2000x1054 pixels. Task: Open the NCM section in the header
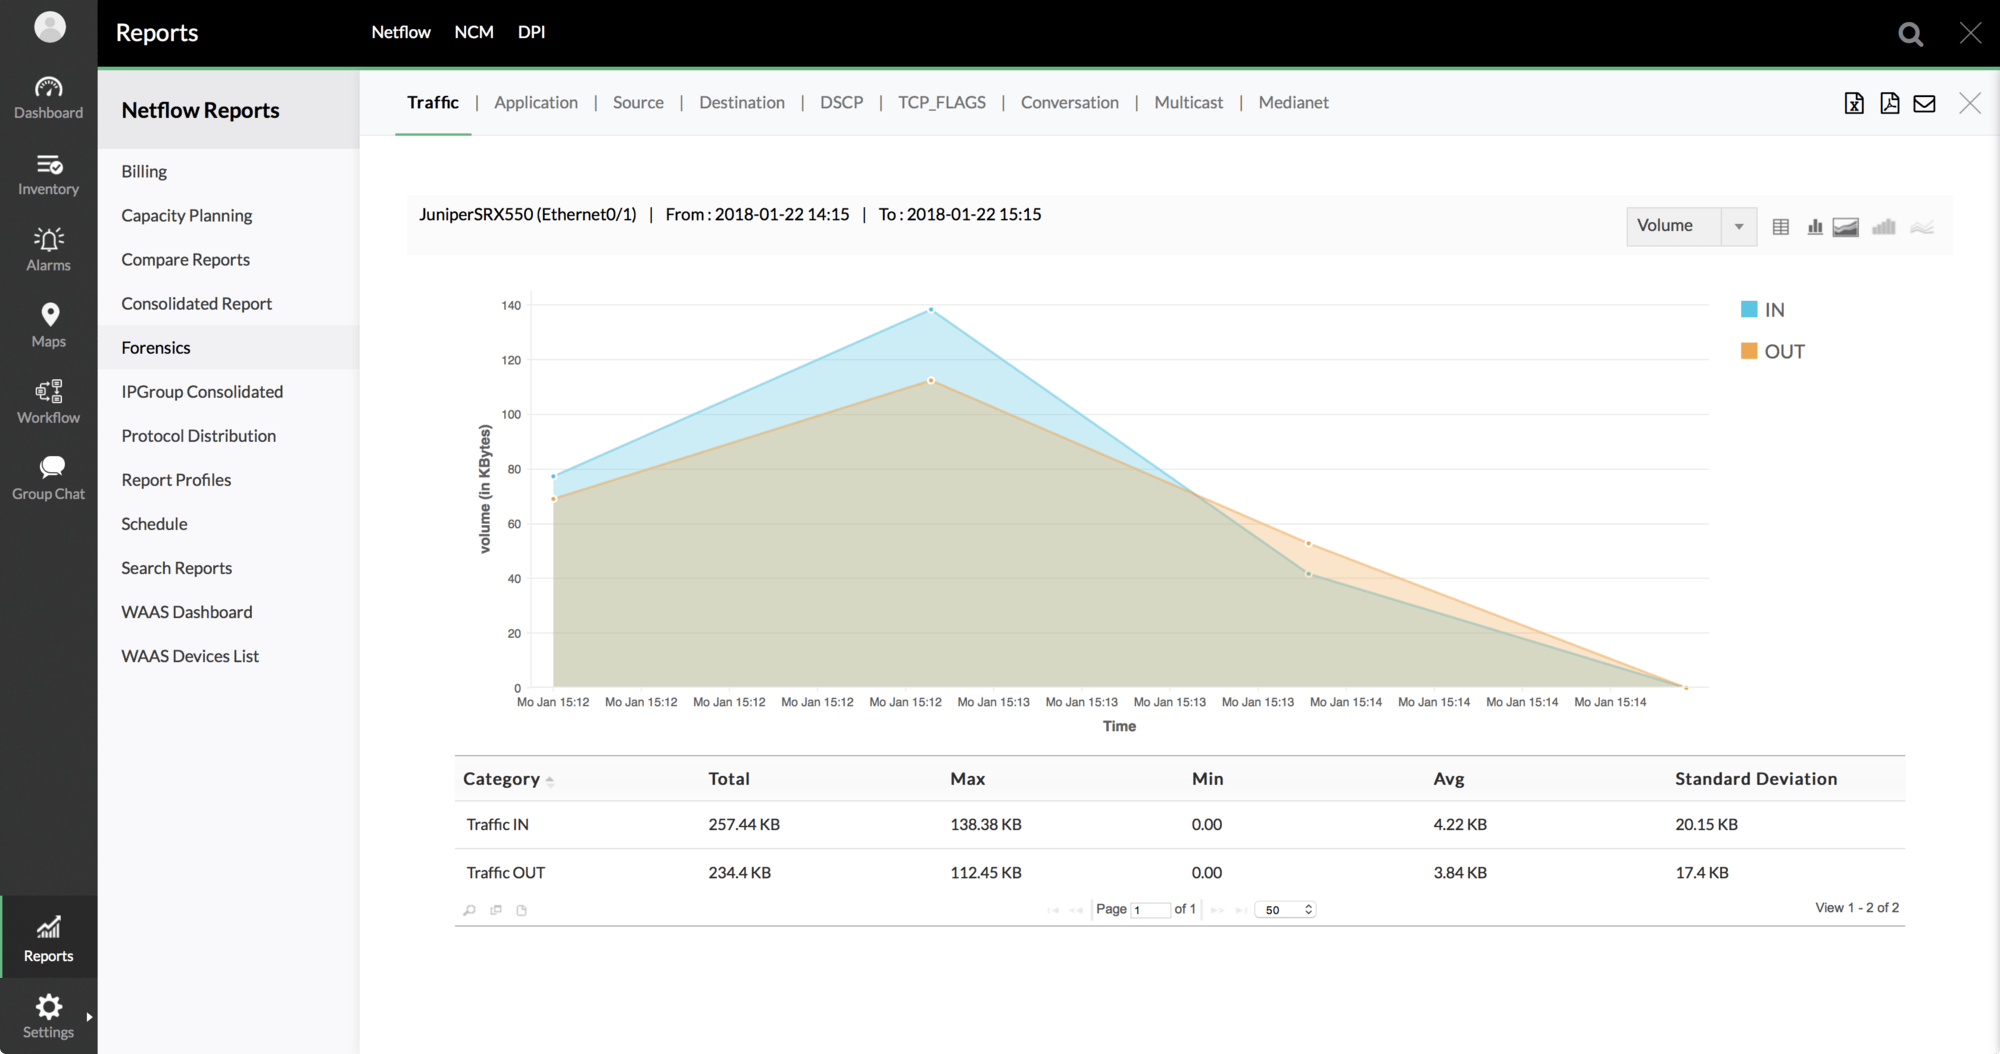click(473, 31)
